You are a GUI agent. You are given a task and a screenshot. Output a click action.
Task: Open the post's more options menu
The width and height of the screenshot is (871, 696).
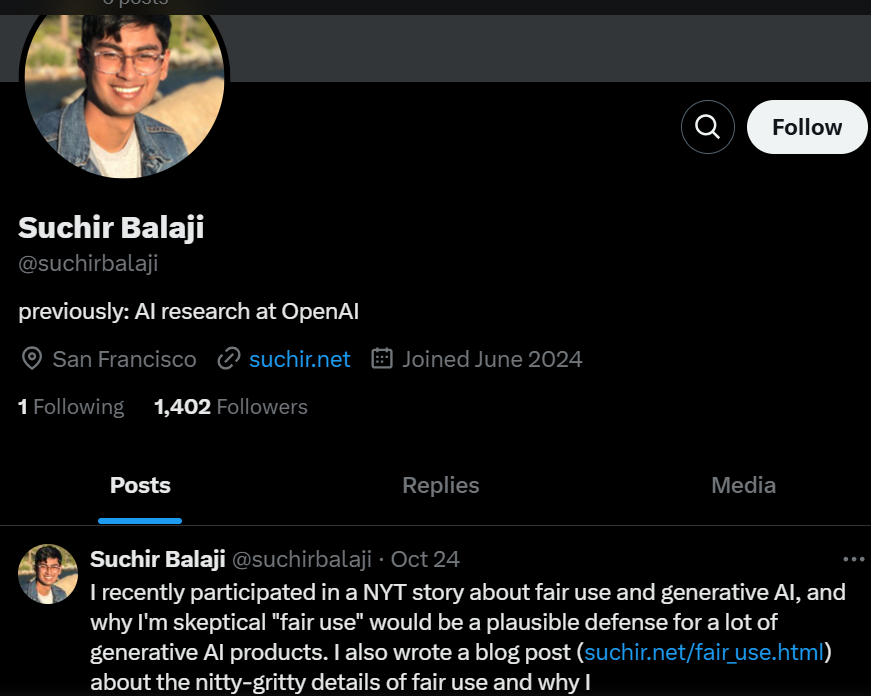pos(853,559)
